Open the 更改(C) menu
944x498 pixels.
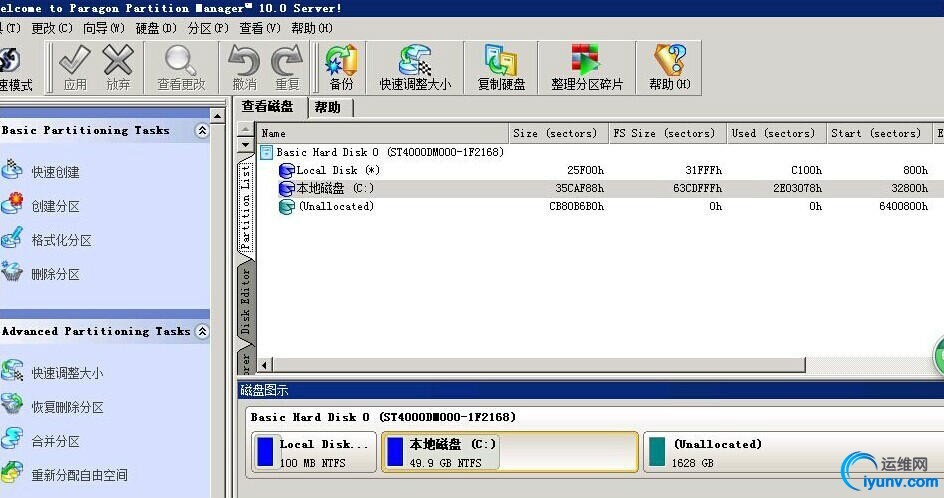click(x=52, y=28)
